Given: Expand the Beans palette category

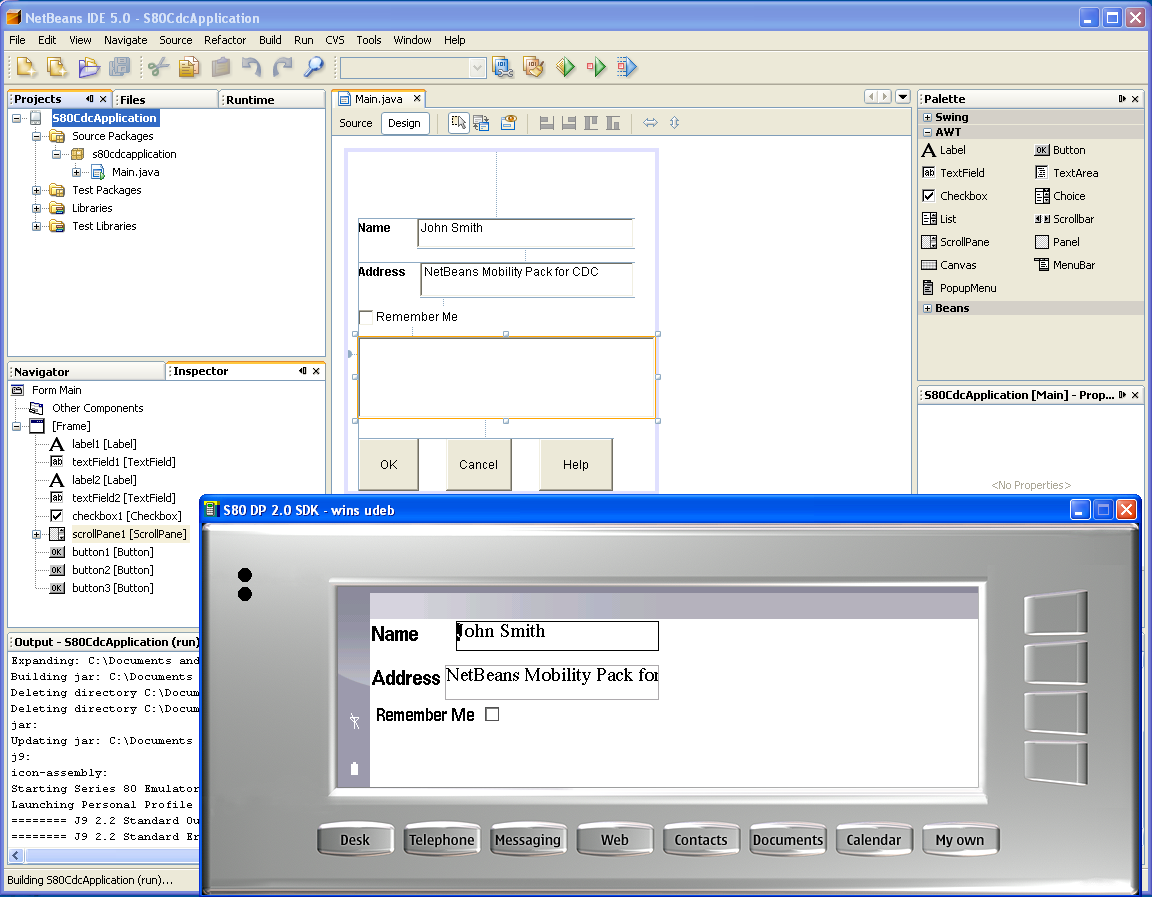Looking at the screenshot, I should point(927,309).
